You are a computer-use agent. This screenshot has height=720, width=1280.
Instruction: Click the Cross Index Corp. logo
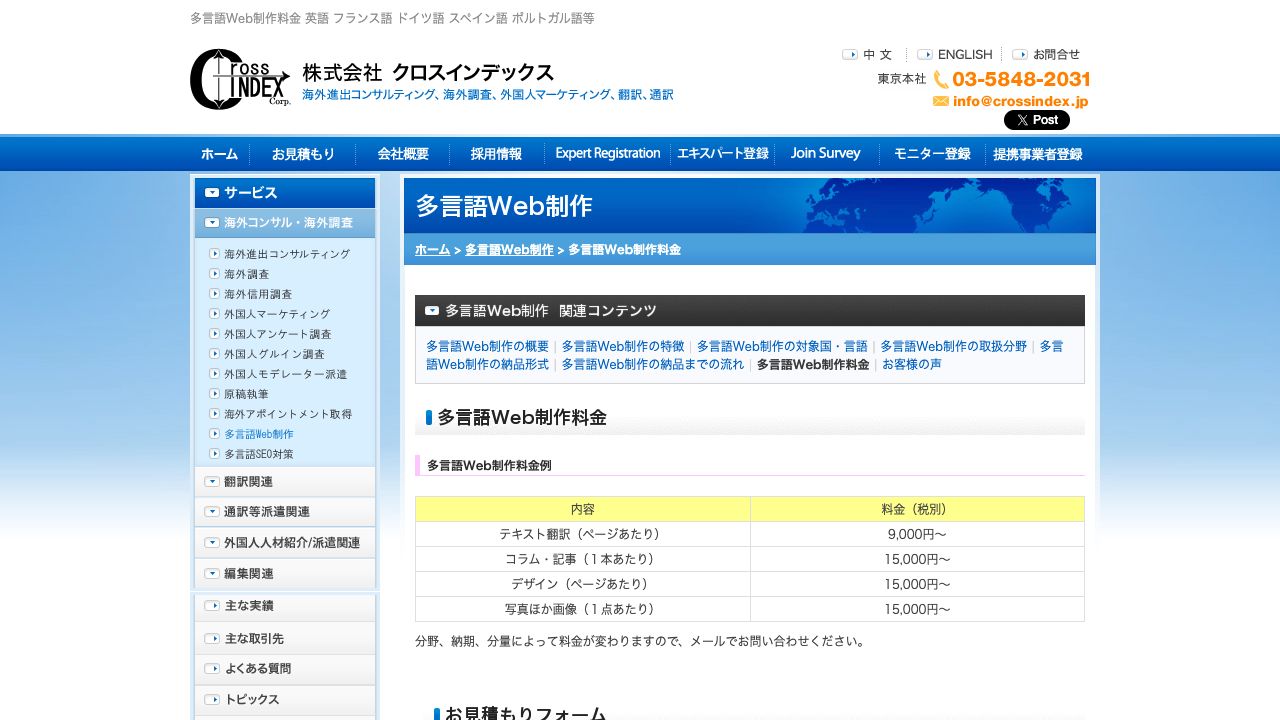coord(240,79)
